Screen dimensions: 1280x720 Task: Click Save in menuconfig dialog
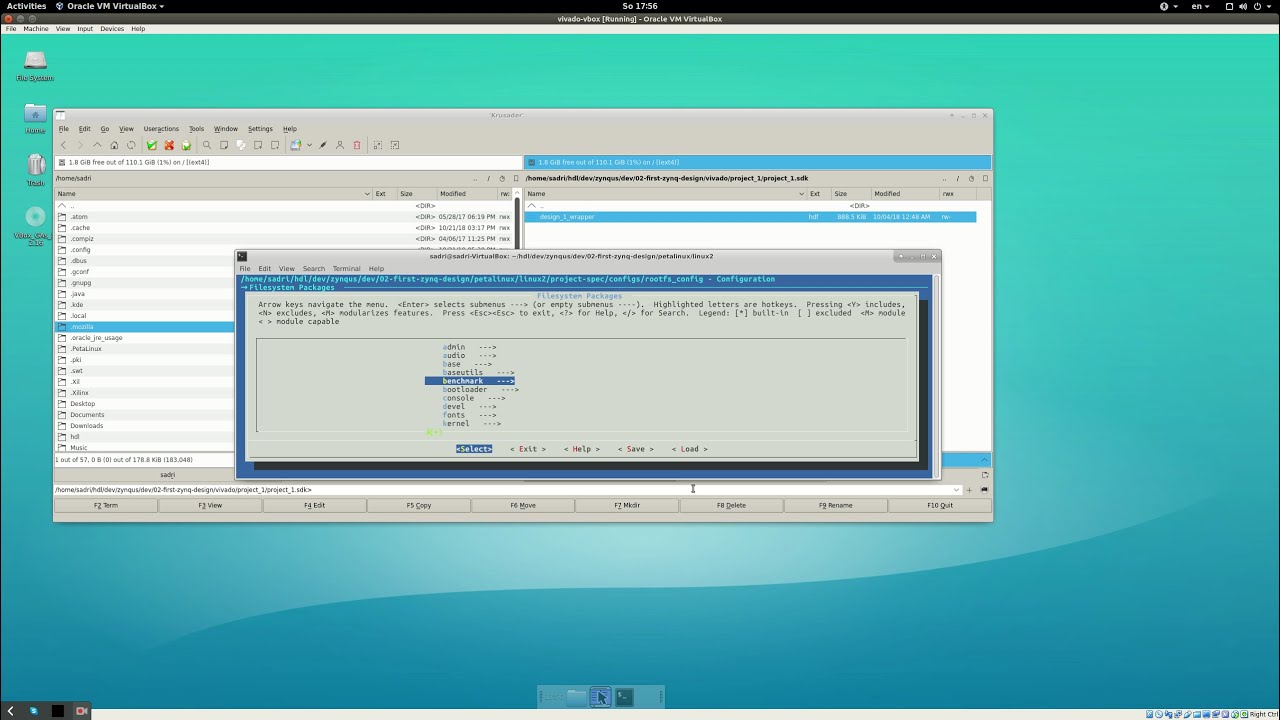[636, 449]
